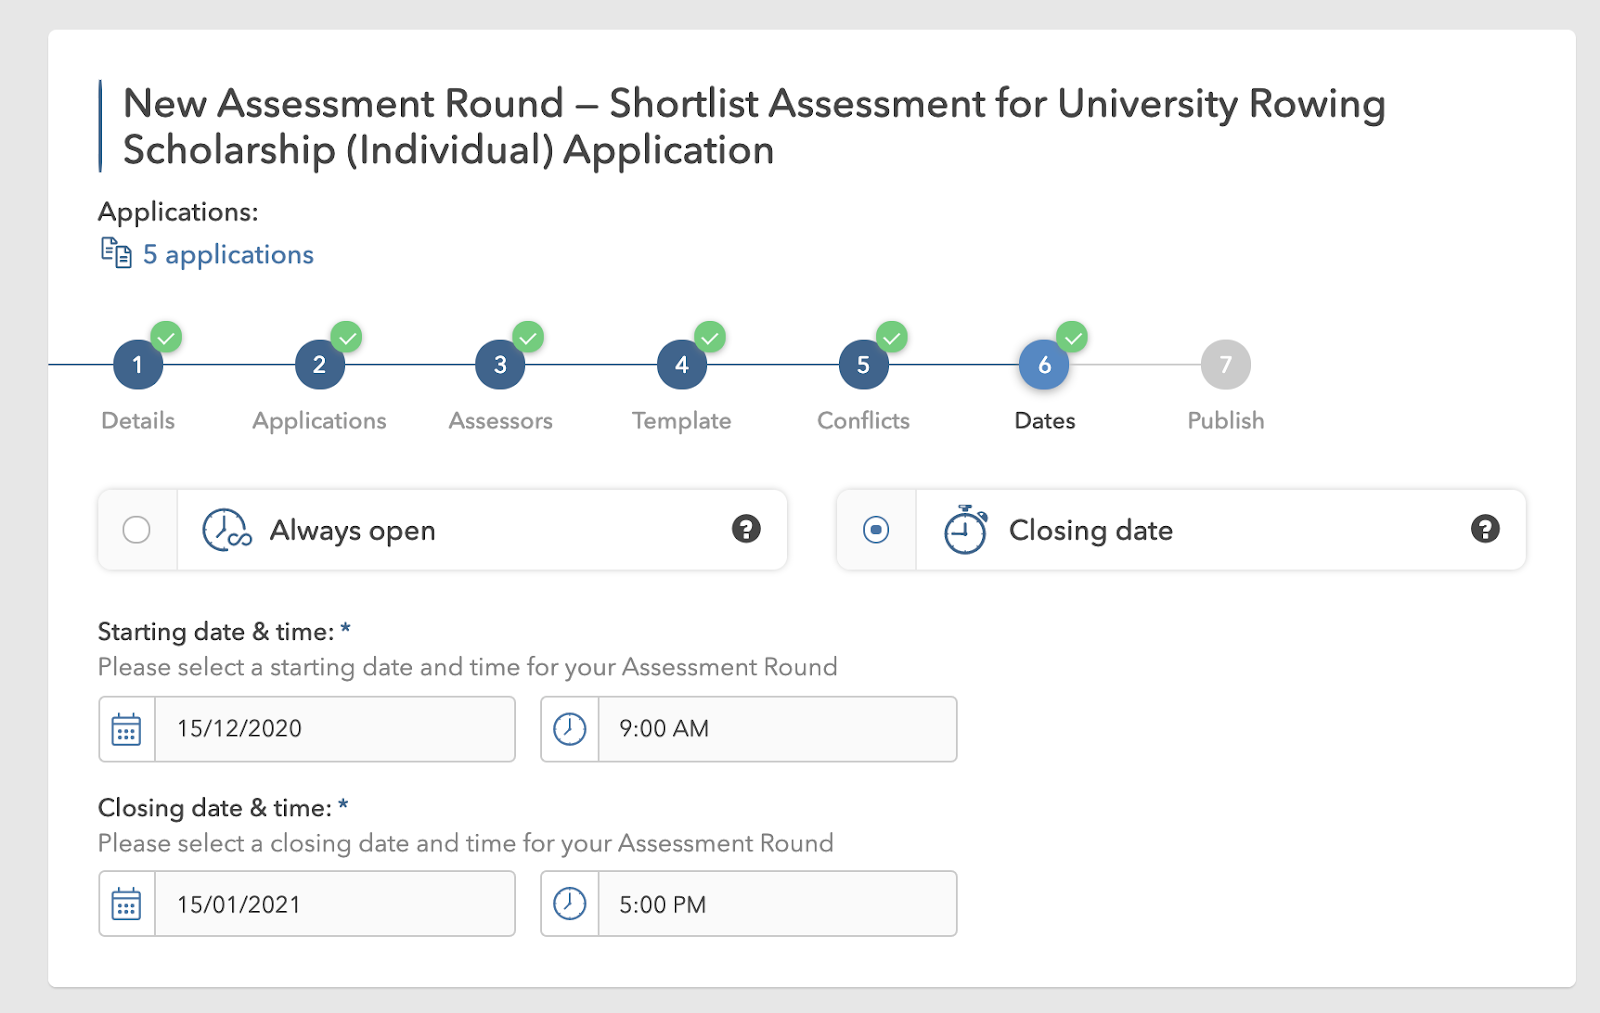
Task: Click the applications document icon
Action: click(x=116, y=253)
